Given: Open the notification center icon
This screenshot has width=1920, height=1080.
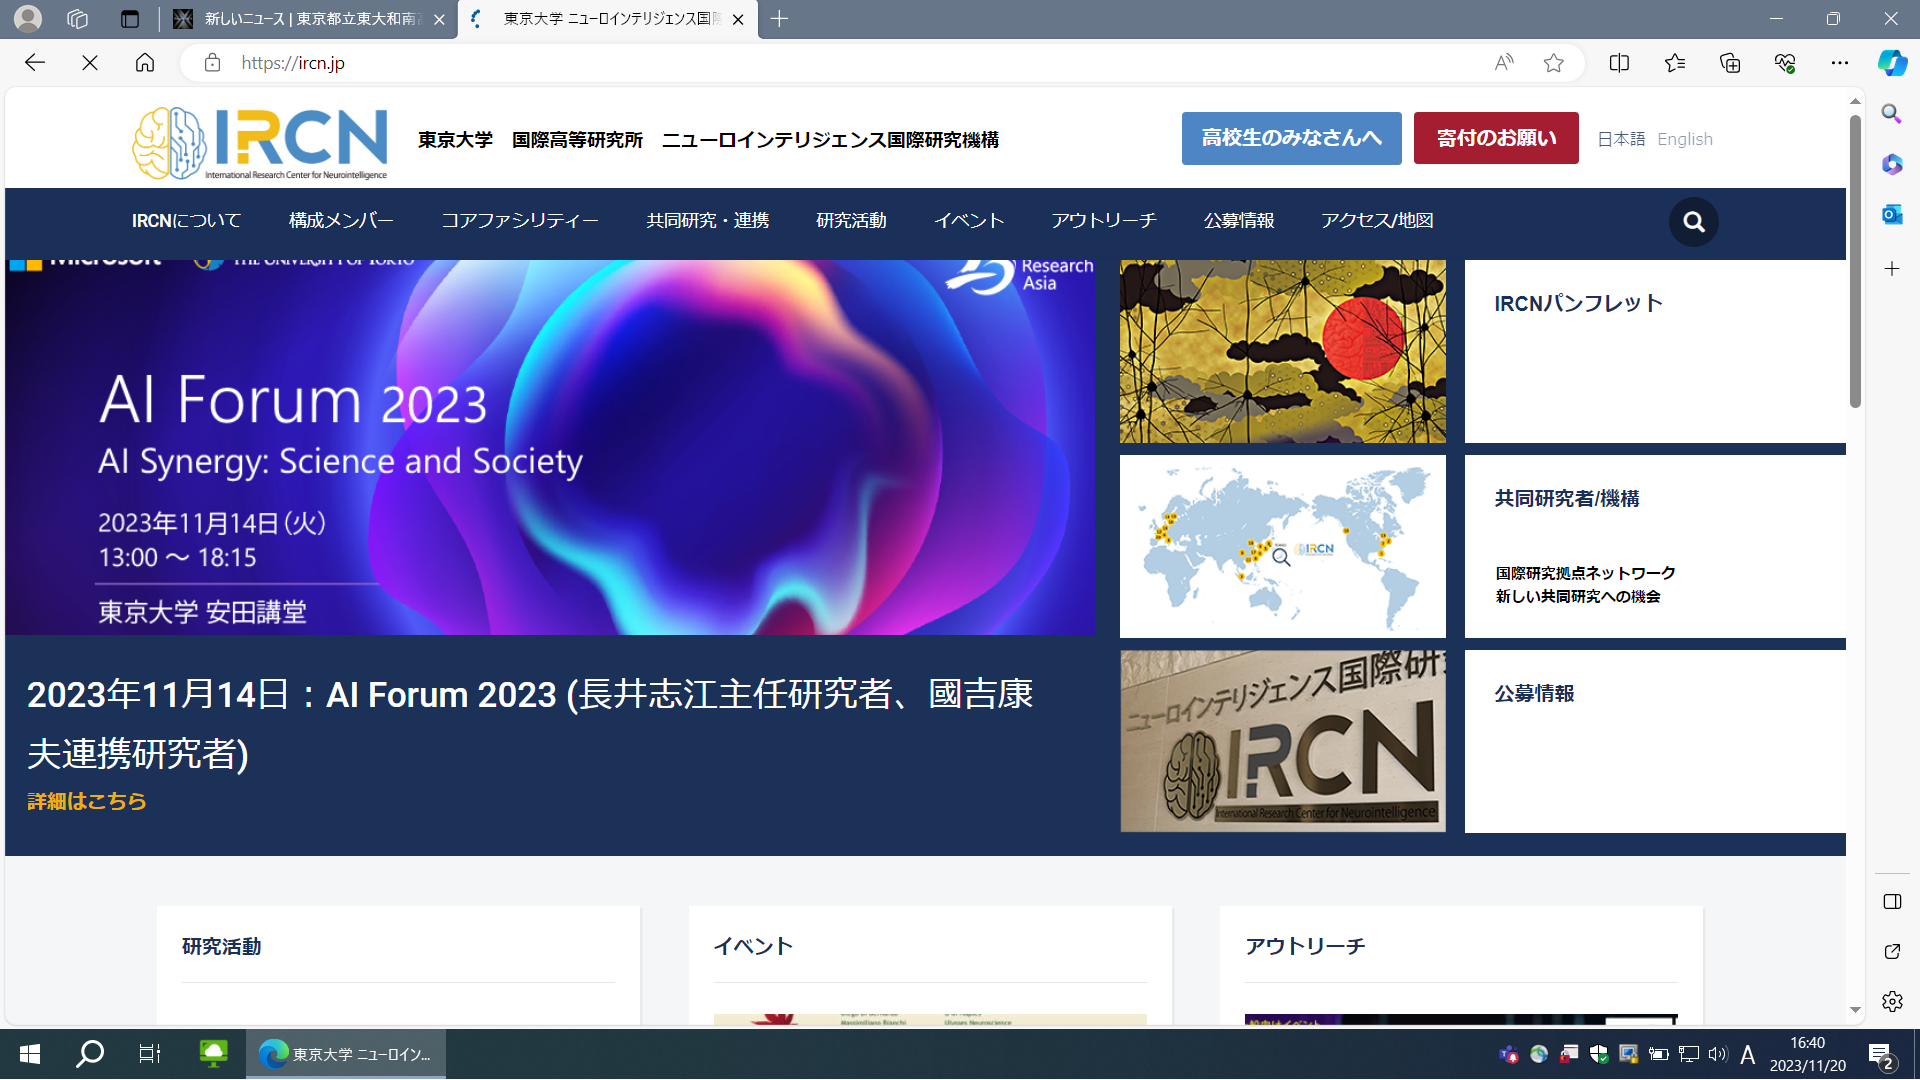Looking at the screenshot, I should tap(1881, 1055).
